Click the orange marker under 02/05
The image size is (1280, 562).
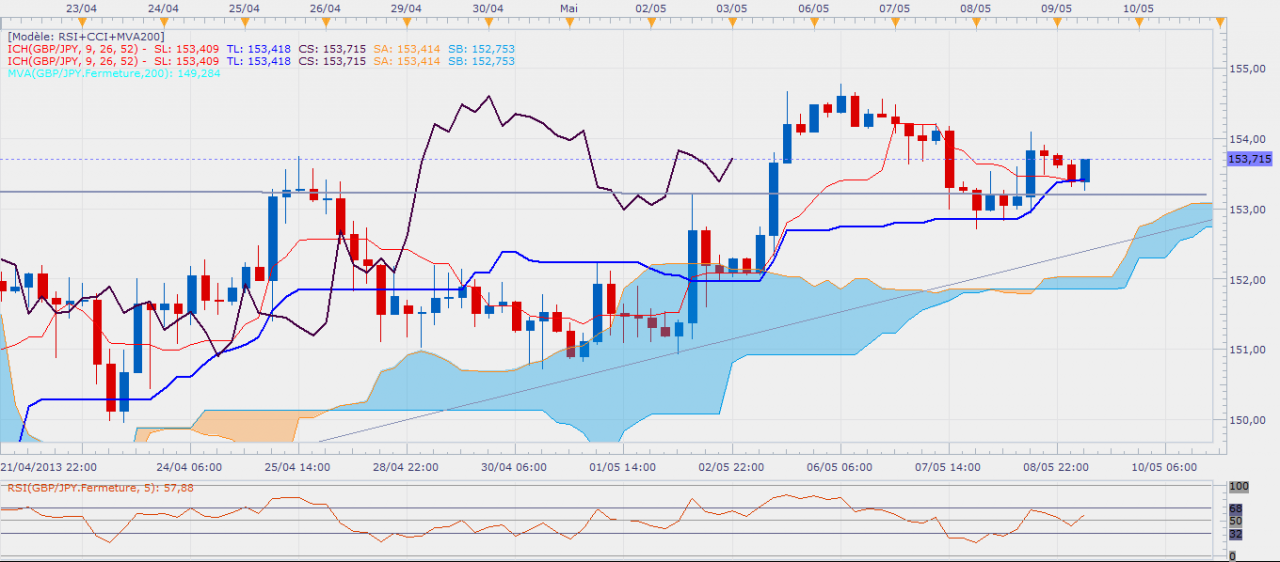(651, 21)
